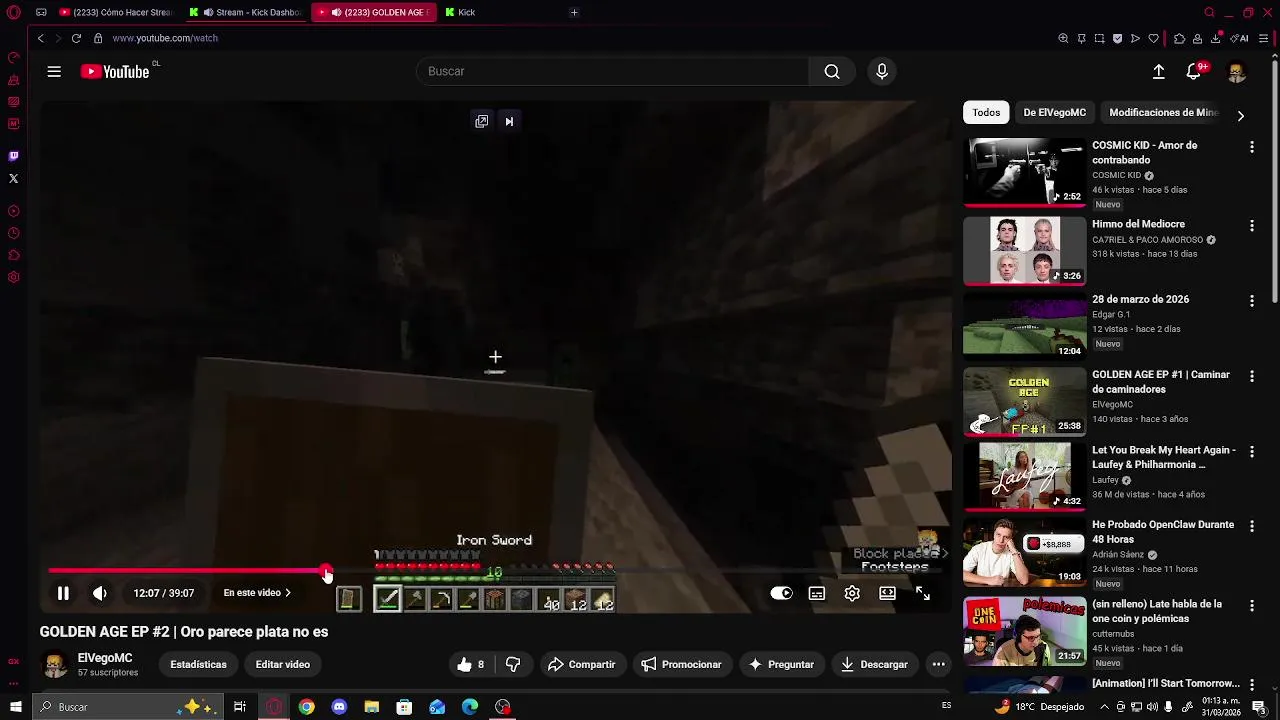Open options for COSMIC KID video
The height and width of the screenshot is (720, 1280).
click(x=1251, y=147)
